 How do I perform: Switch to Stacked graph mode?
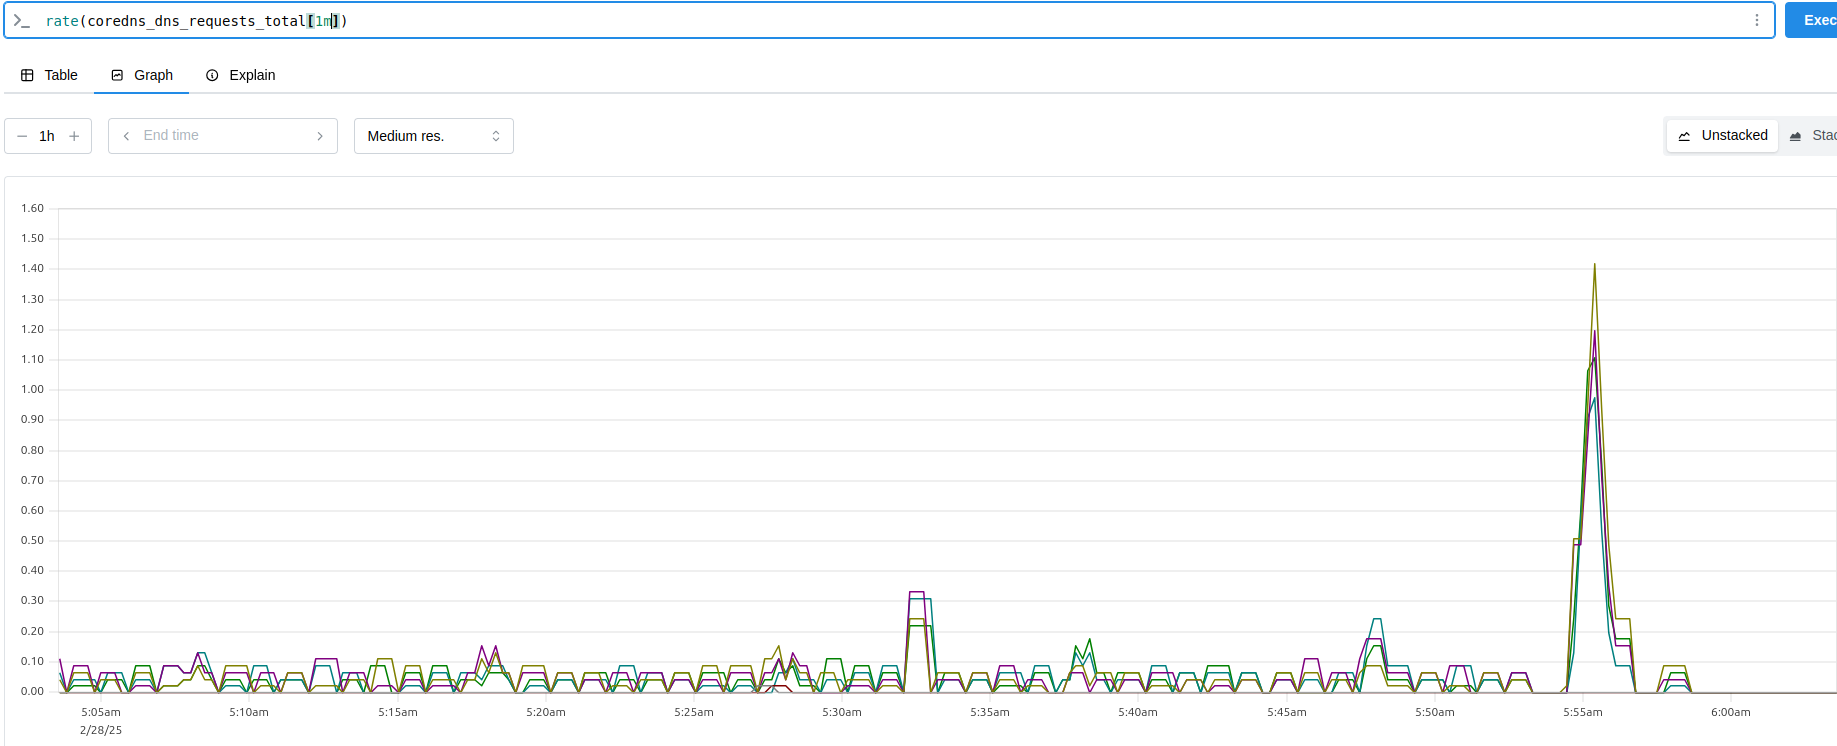[x=1811, y=135]
